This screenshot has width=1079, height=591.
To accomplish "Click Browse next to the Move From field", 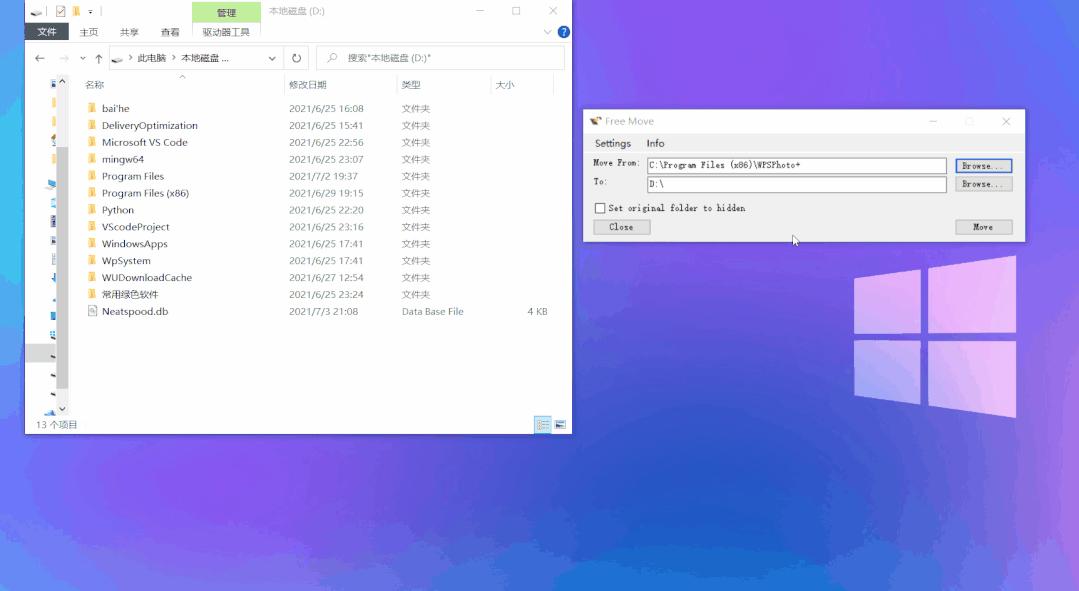I will [982, 165].
